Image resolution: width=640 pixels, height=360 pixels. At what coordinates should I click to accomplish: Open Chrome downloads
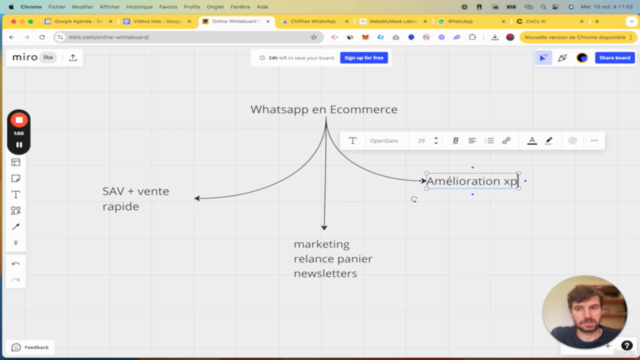[x=495, y=37]
